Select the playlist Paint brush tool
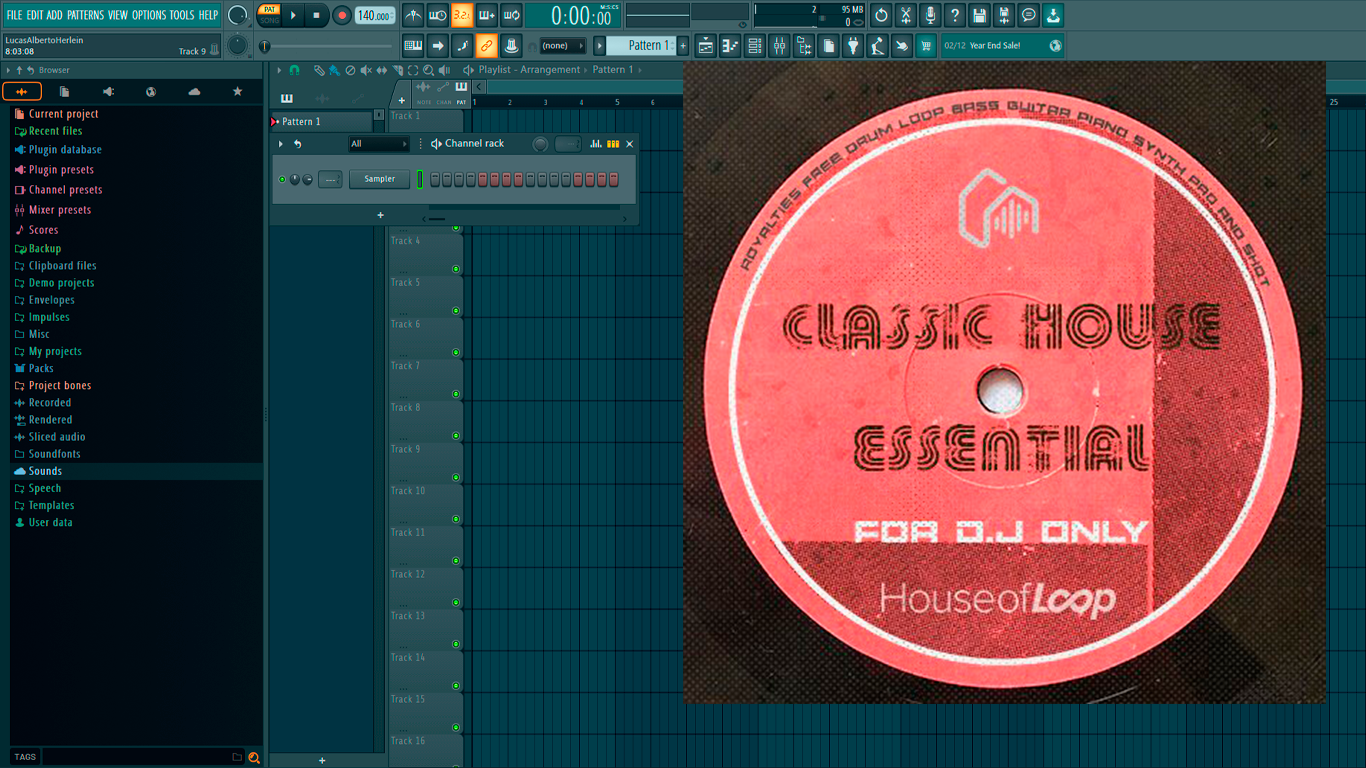The height and width of the screenshot is (768, 1366). (x=334, y=70)
